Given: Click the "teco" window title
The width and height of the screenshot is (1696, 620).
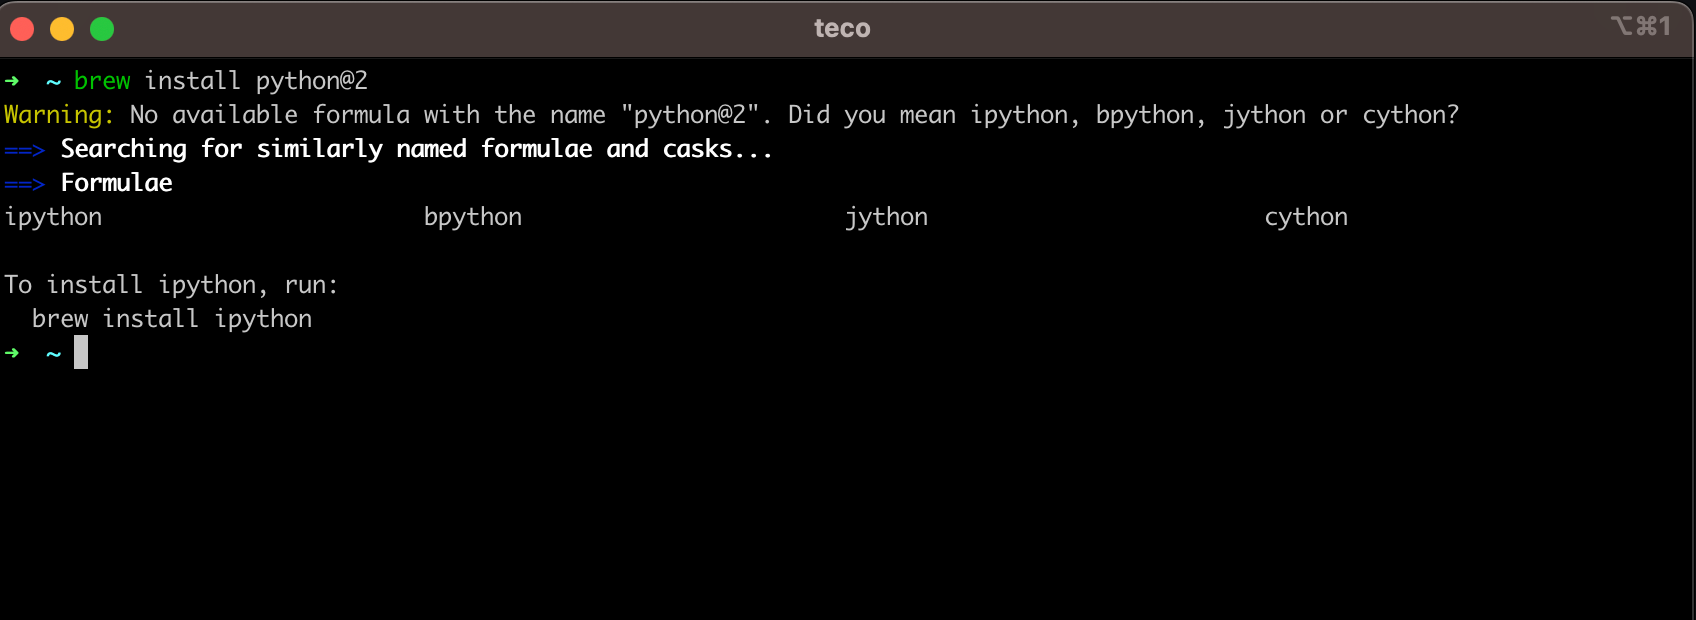Looking at the screenshot, I should pyautogui.click(x=842, y=28).
